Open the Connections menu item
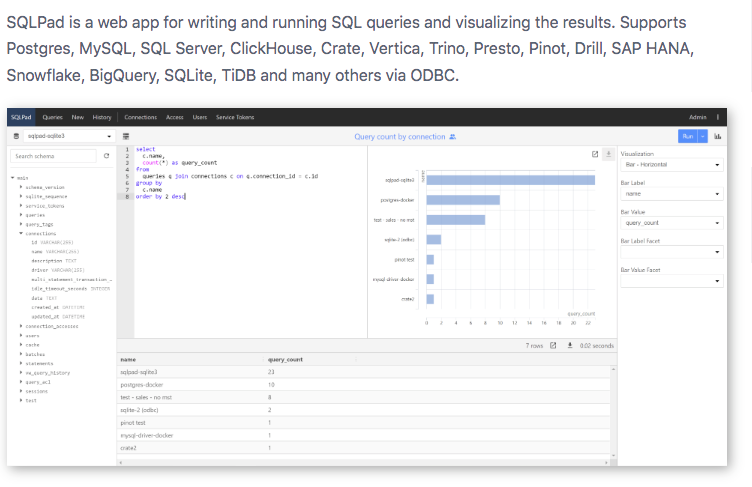 141,117
